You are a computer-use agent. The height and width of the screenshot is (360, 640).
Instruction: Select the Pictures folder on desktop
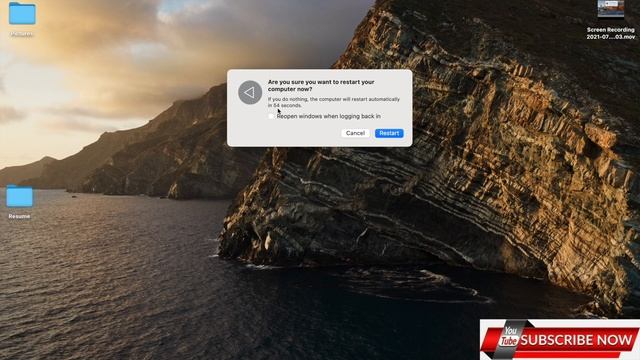pyautogui.click(x=22, y=13)
